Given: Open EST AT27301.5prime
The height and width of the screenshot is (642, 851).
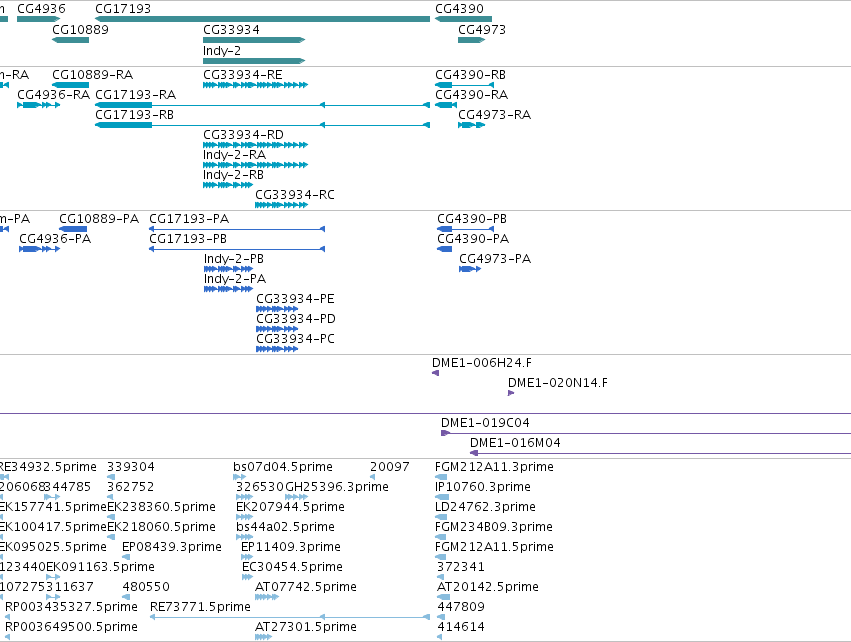Looking at the screenshot, I should point(306,627).
